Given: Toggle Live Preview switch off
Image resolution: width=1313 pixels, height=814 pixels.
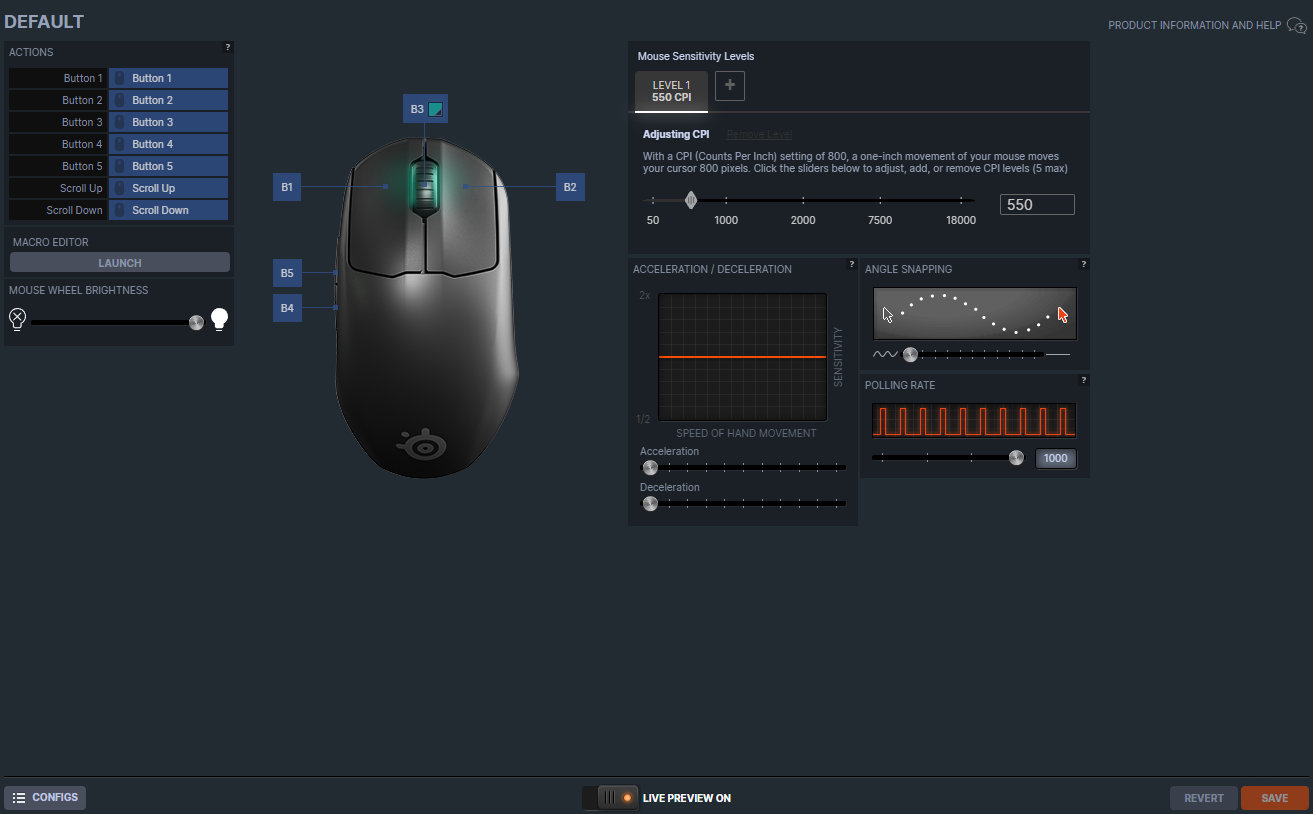Looking at the screenshot, I should tap(611, 798).
